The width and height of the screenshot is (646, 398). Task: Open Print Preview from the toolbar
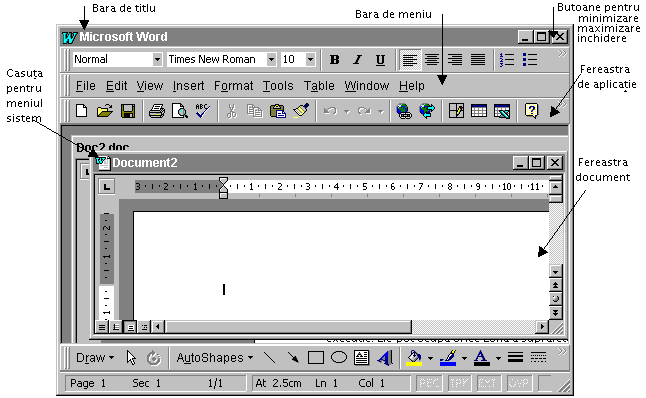[x=180, y=111]
